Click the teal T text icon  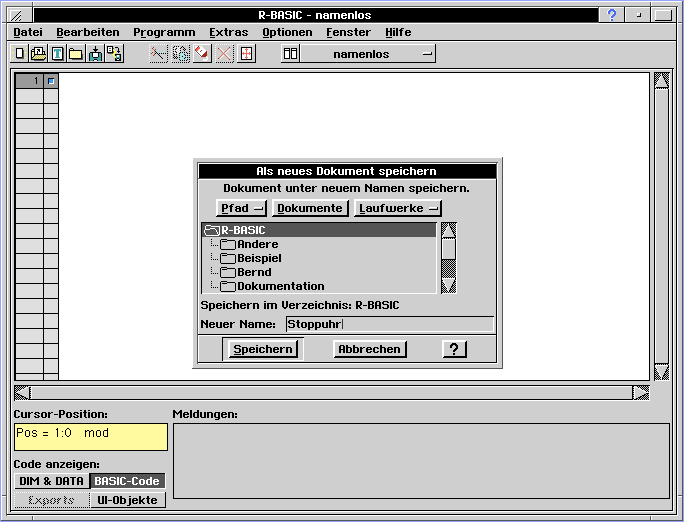coord(58,54)
